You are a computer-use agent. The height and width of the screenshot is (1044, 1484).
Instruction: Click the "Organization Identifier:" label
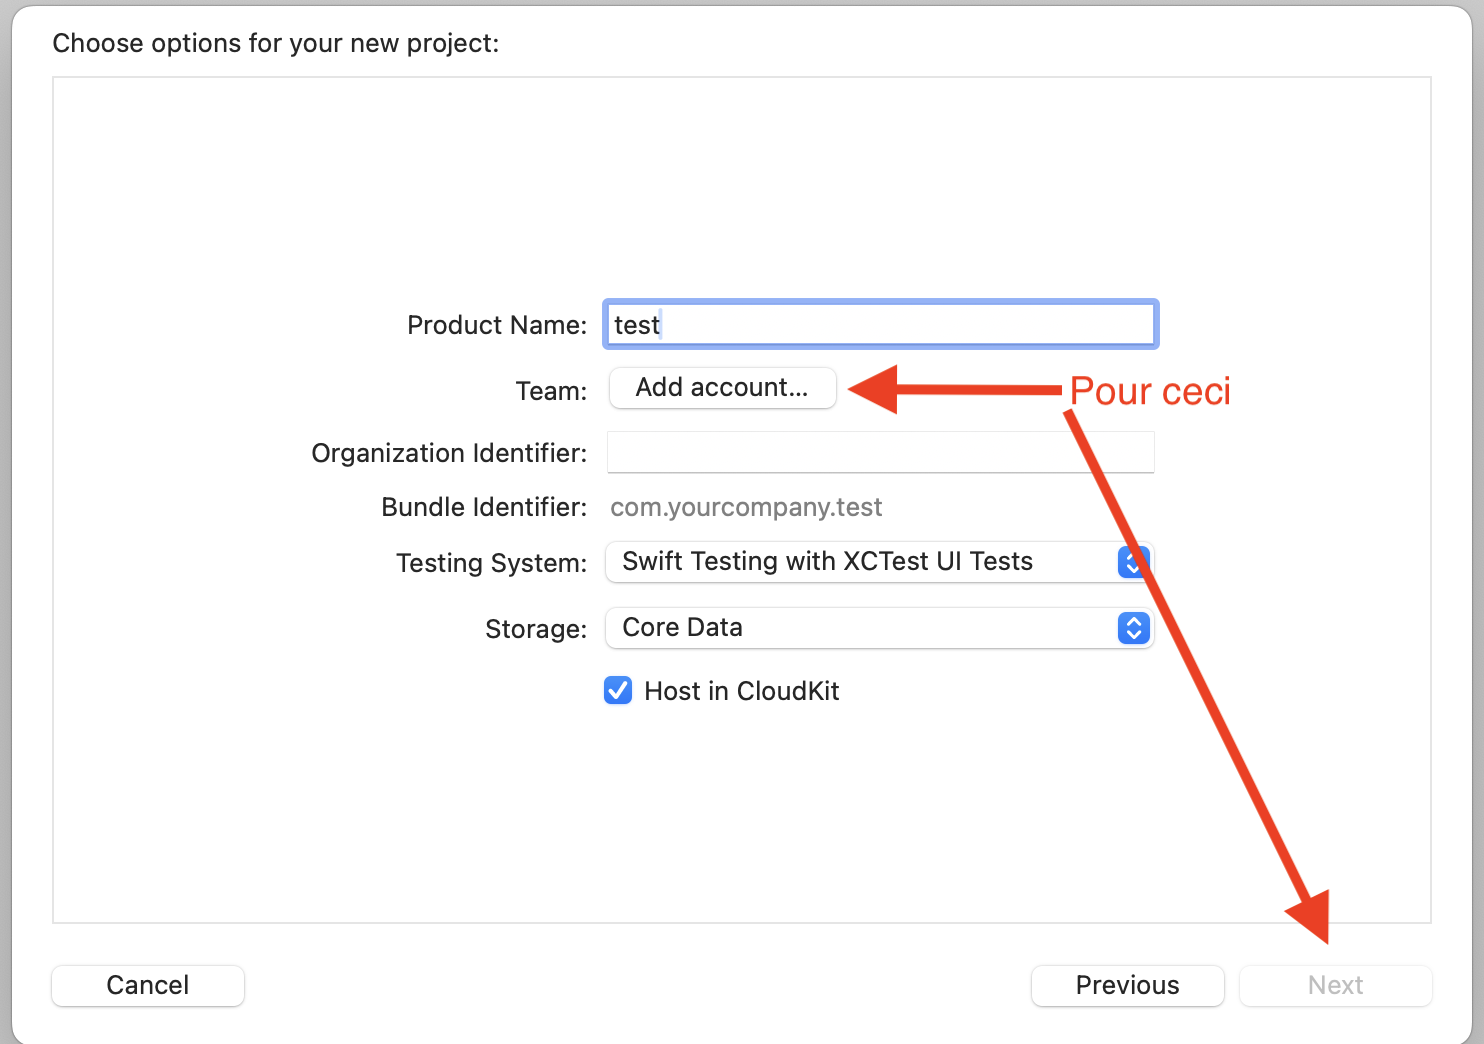[x=449, y=453]
